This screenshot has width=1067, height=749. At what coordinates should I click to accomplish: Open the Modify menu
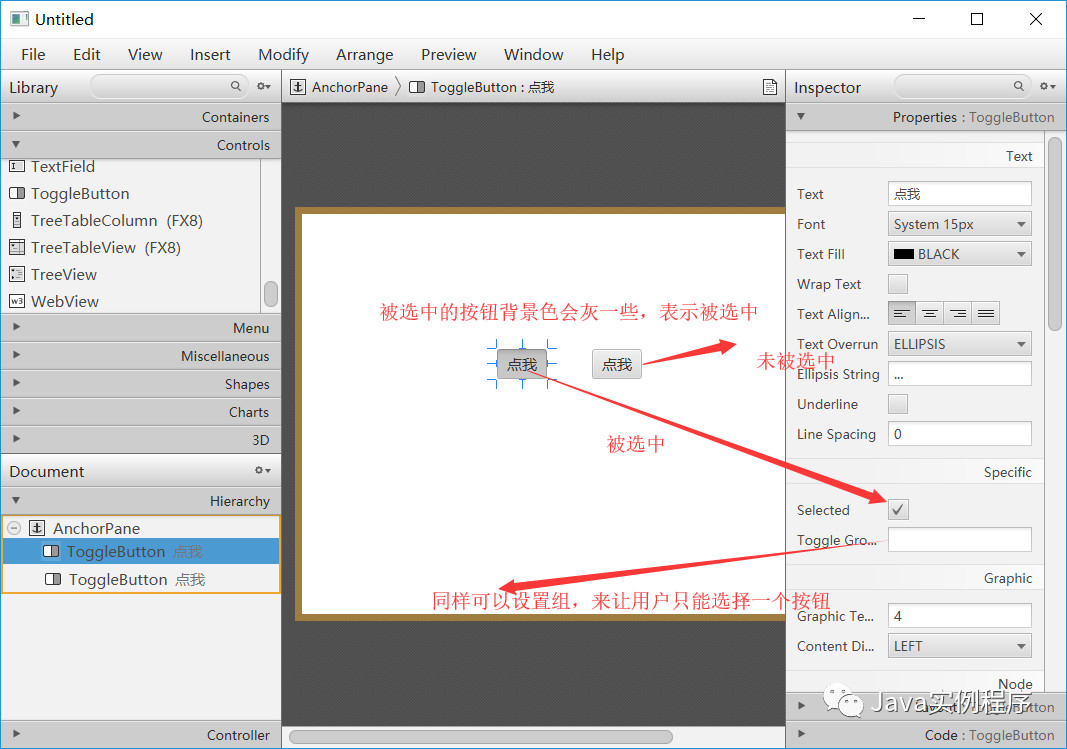point(283,55)
